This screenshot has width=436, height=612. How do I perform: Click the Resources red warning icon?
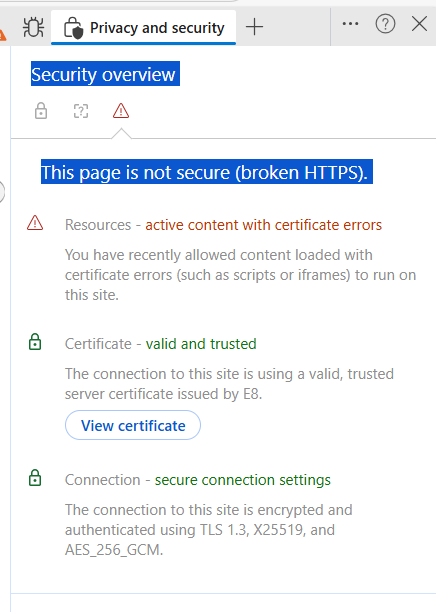click(x=35, y=223)
